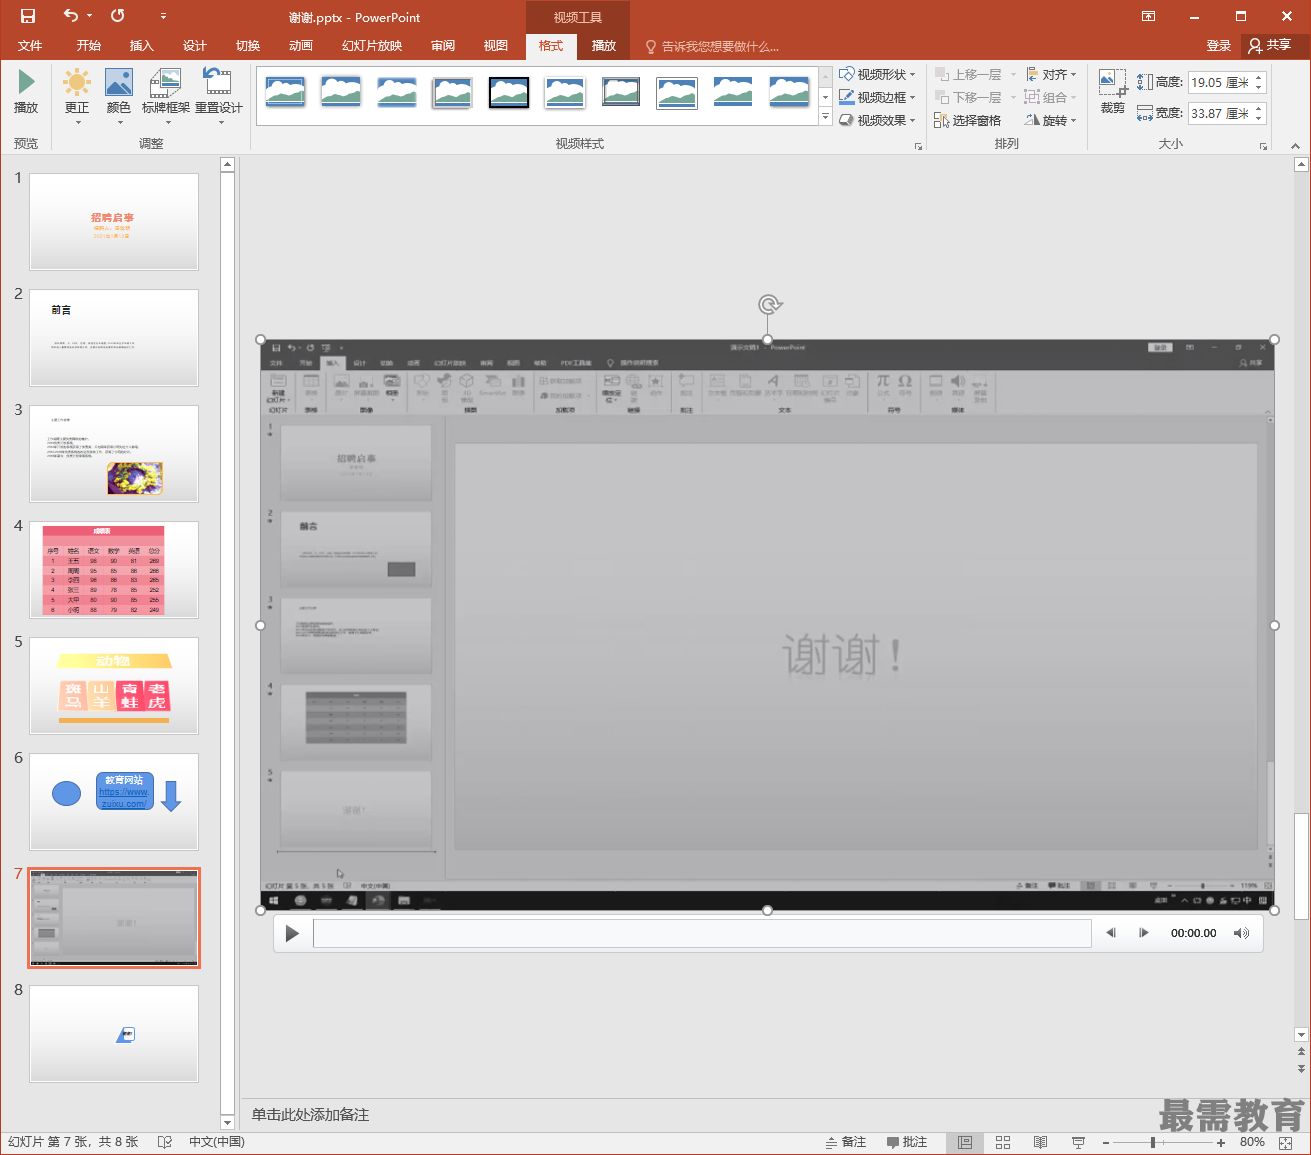
Task: Open the 视频形状 dropdown
Action: point(877,74)
